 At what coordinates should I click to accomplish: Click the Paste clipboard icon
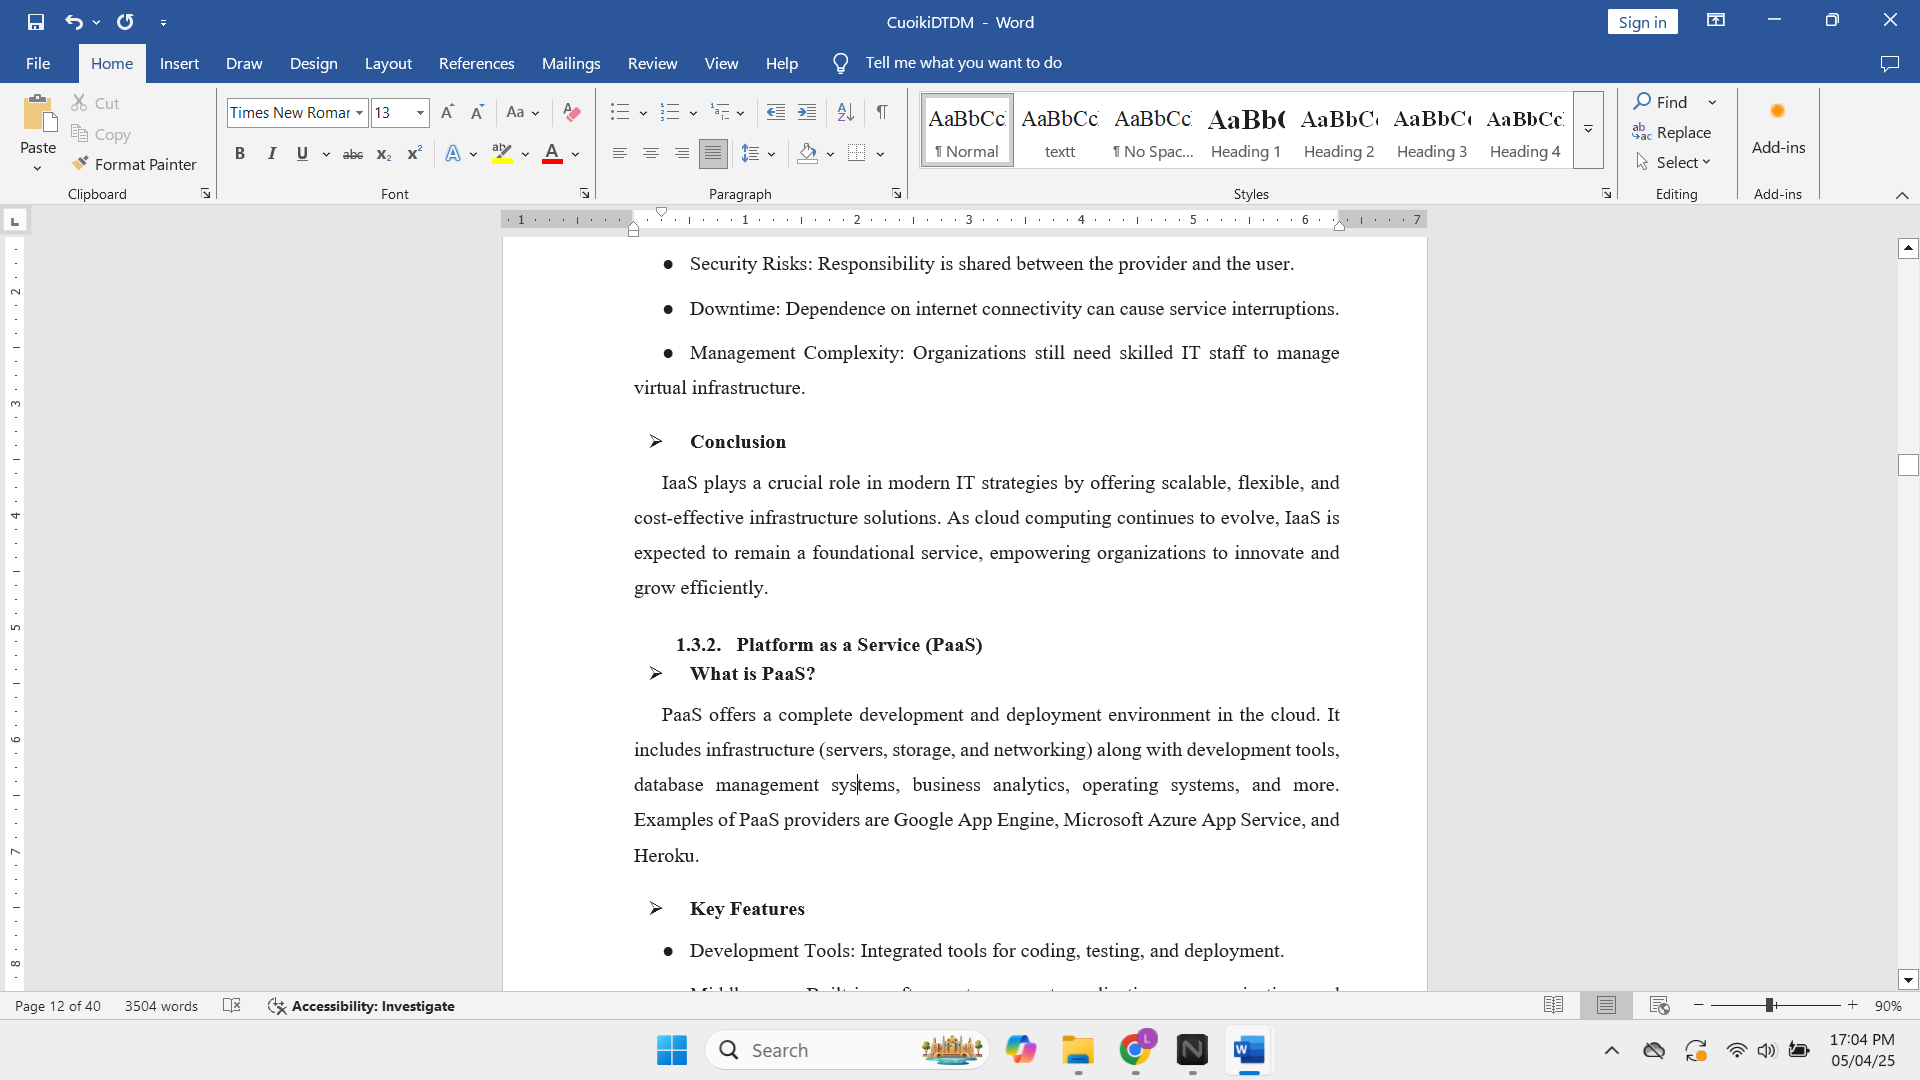tap(38, 113)
